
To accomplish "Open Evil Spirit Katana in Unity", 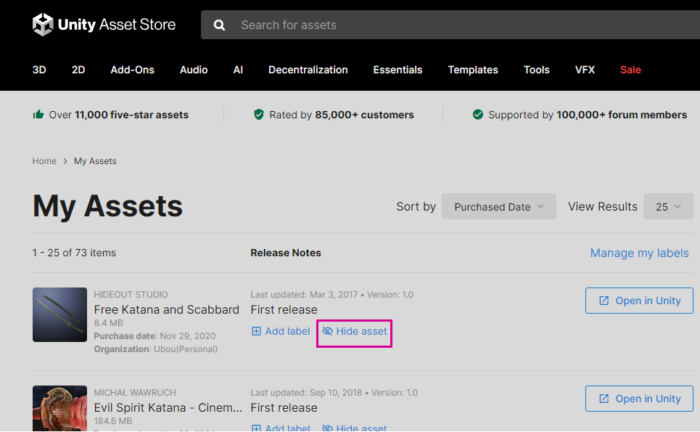I will point(638,399).
